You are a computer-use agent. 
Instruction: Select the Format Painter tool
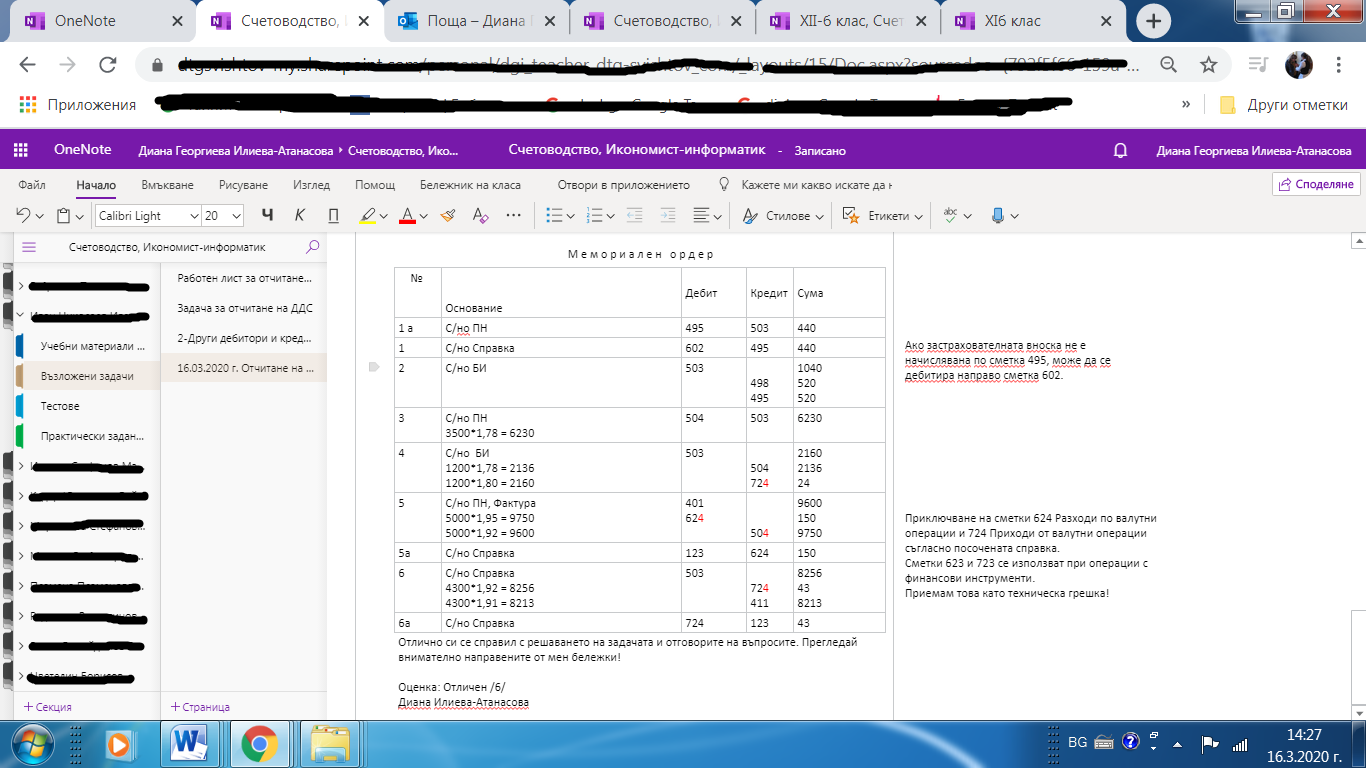click(x=447, y=215)
